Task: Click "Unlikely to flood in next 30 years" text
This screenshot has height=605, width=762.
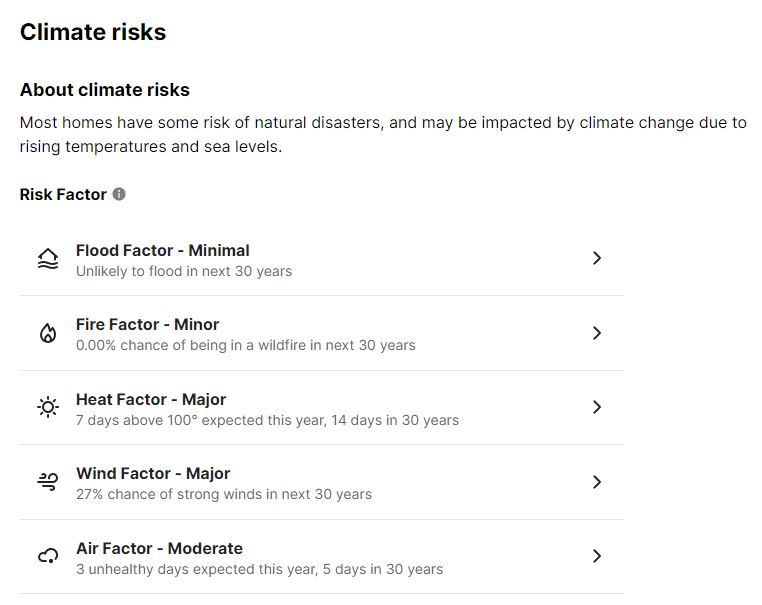Action: click(184, 271)
